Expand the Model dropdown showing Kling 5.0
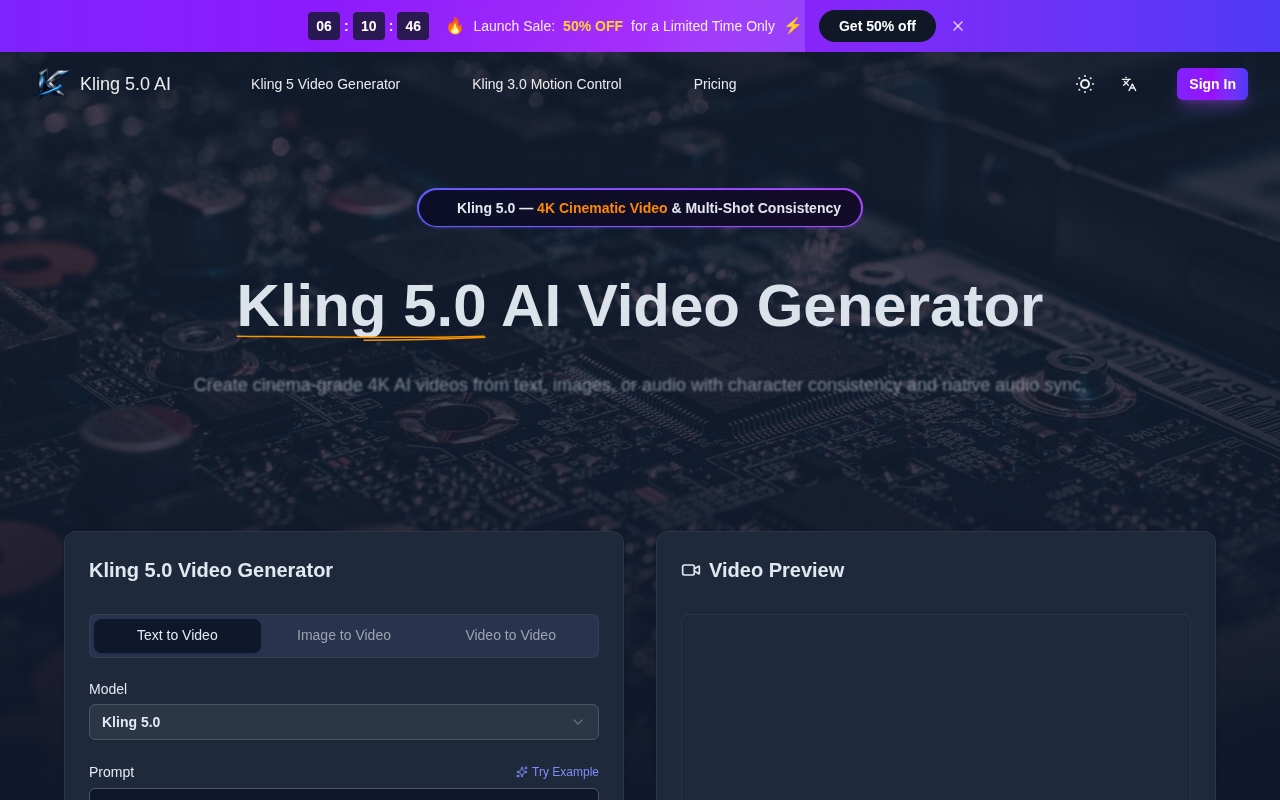This screenshot has height=800, width=1280. [x=344, y=722]
